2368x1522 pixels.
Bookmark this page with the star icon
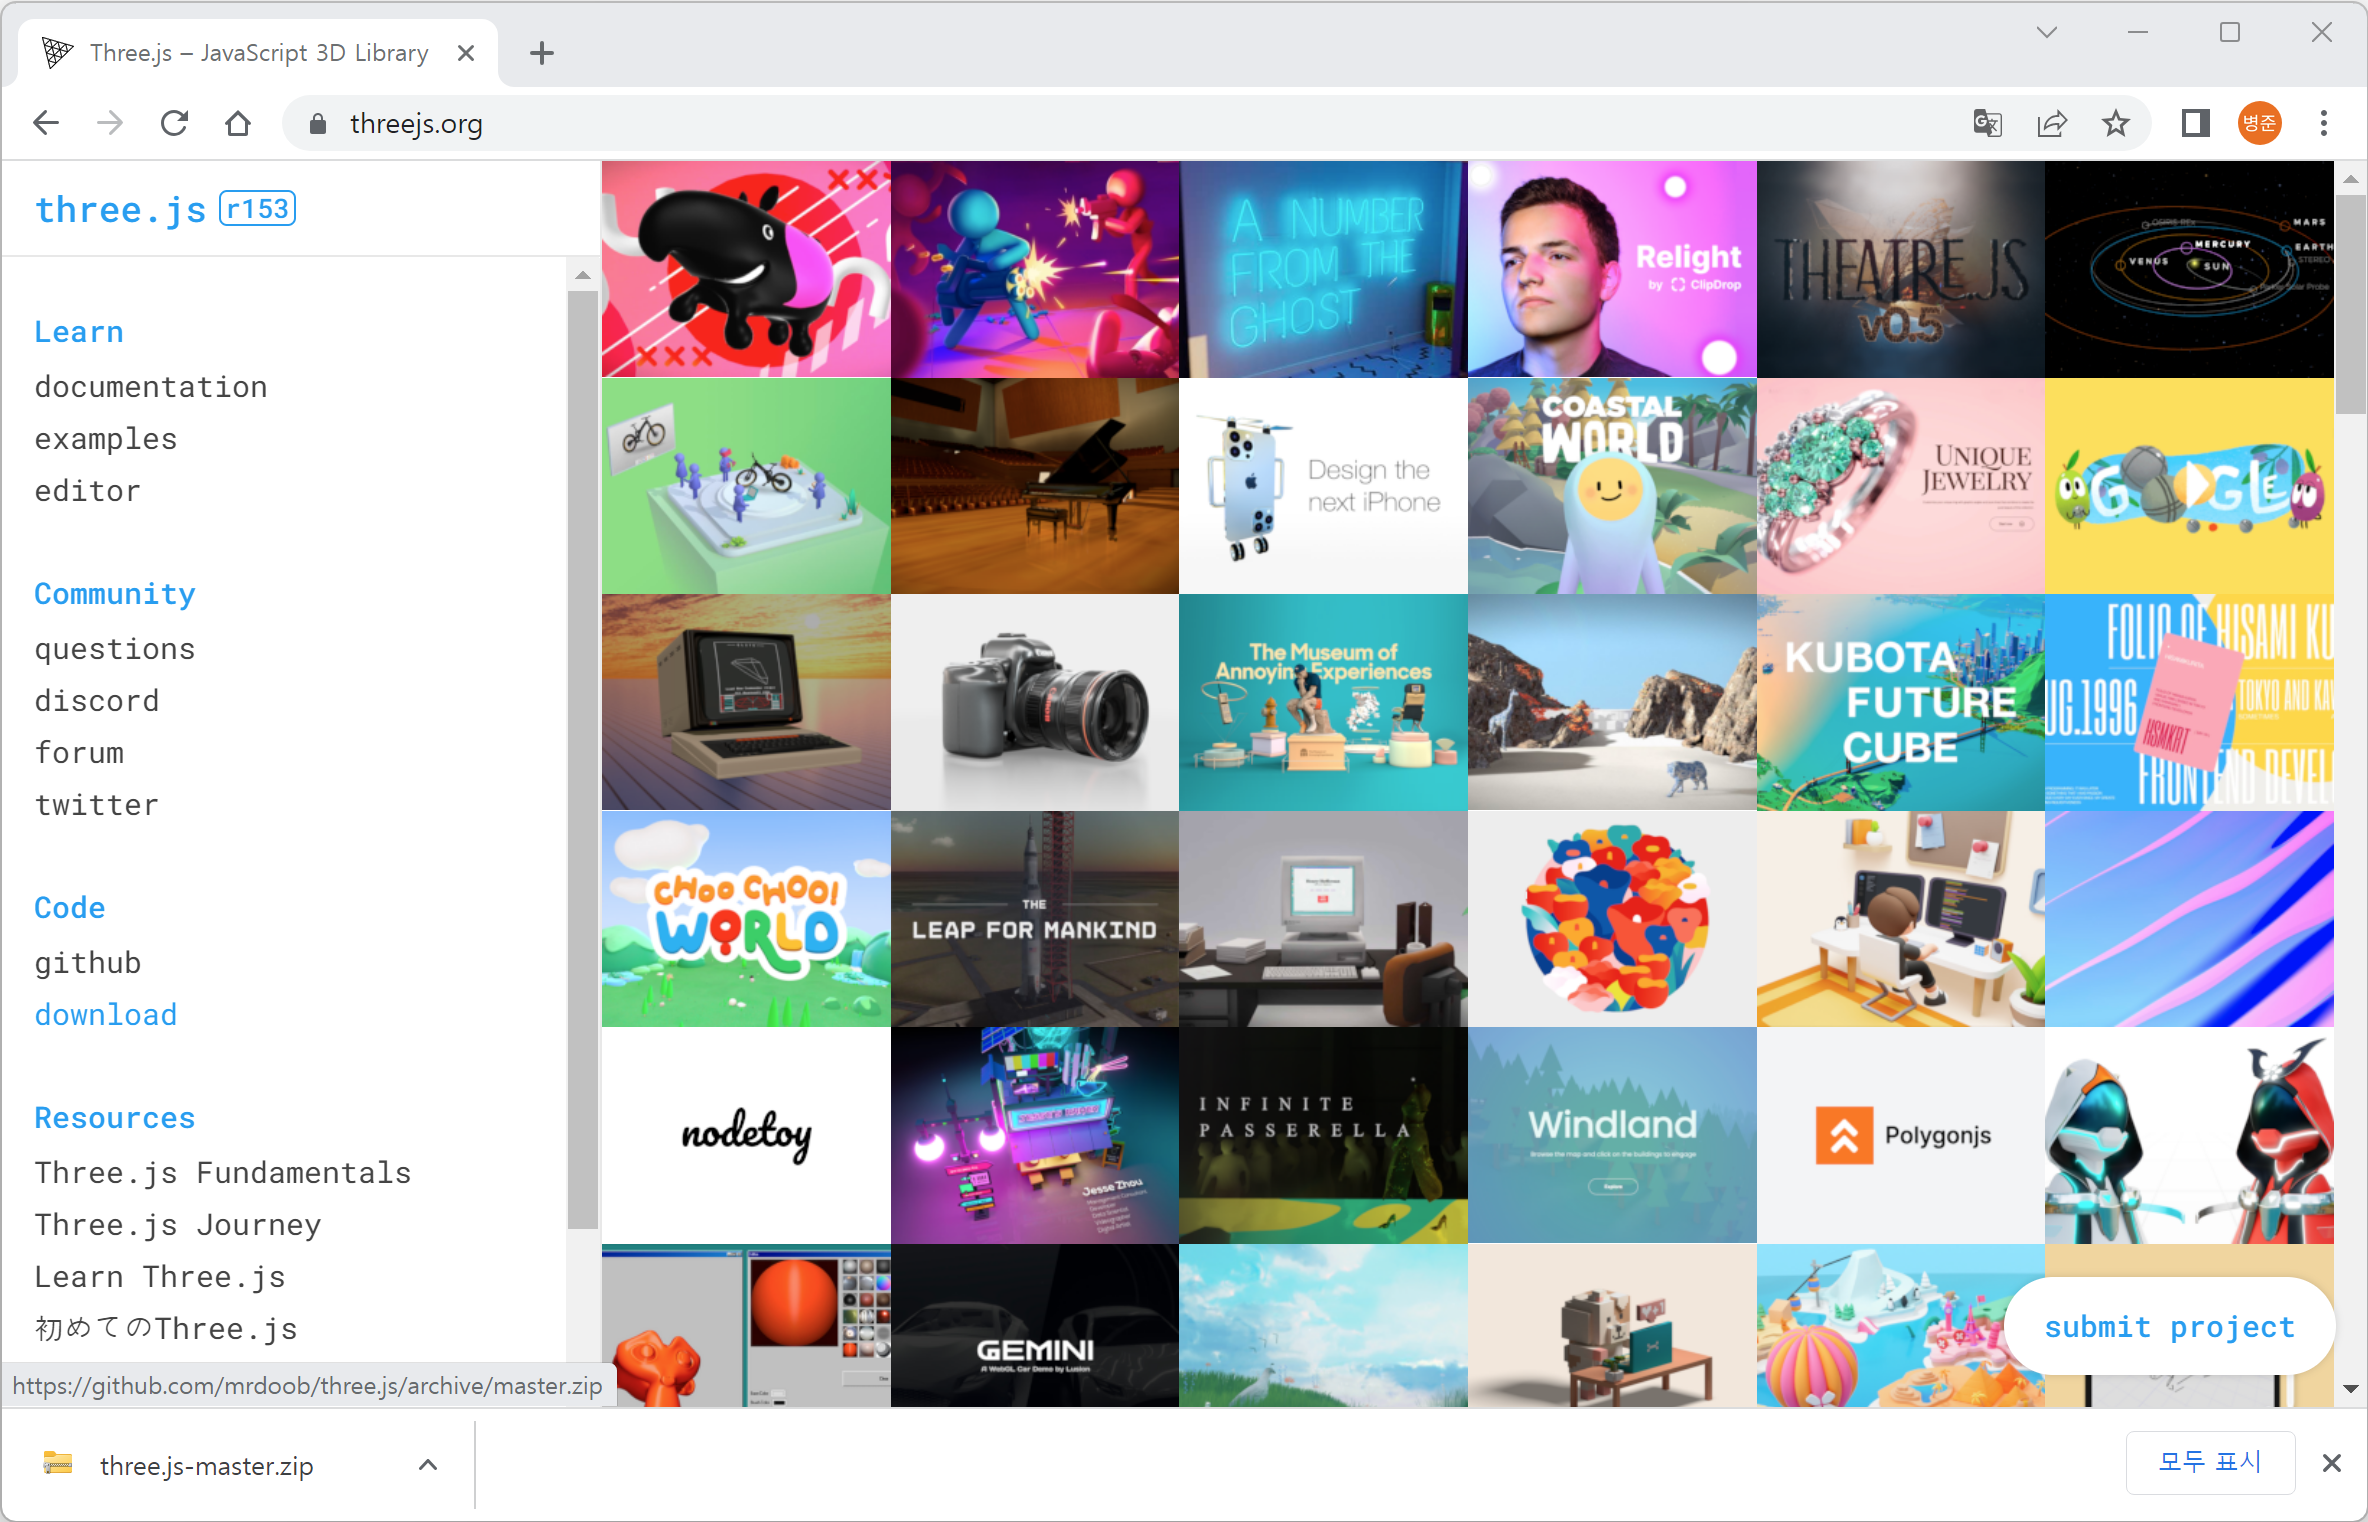click(2115, 123)
